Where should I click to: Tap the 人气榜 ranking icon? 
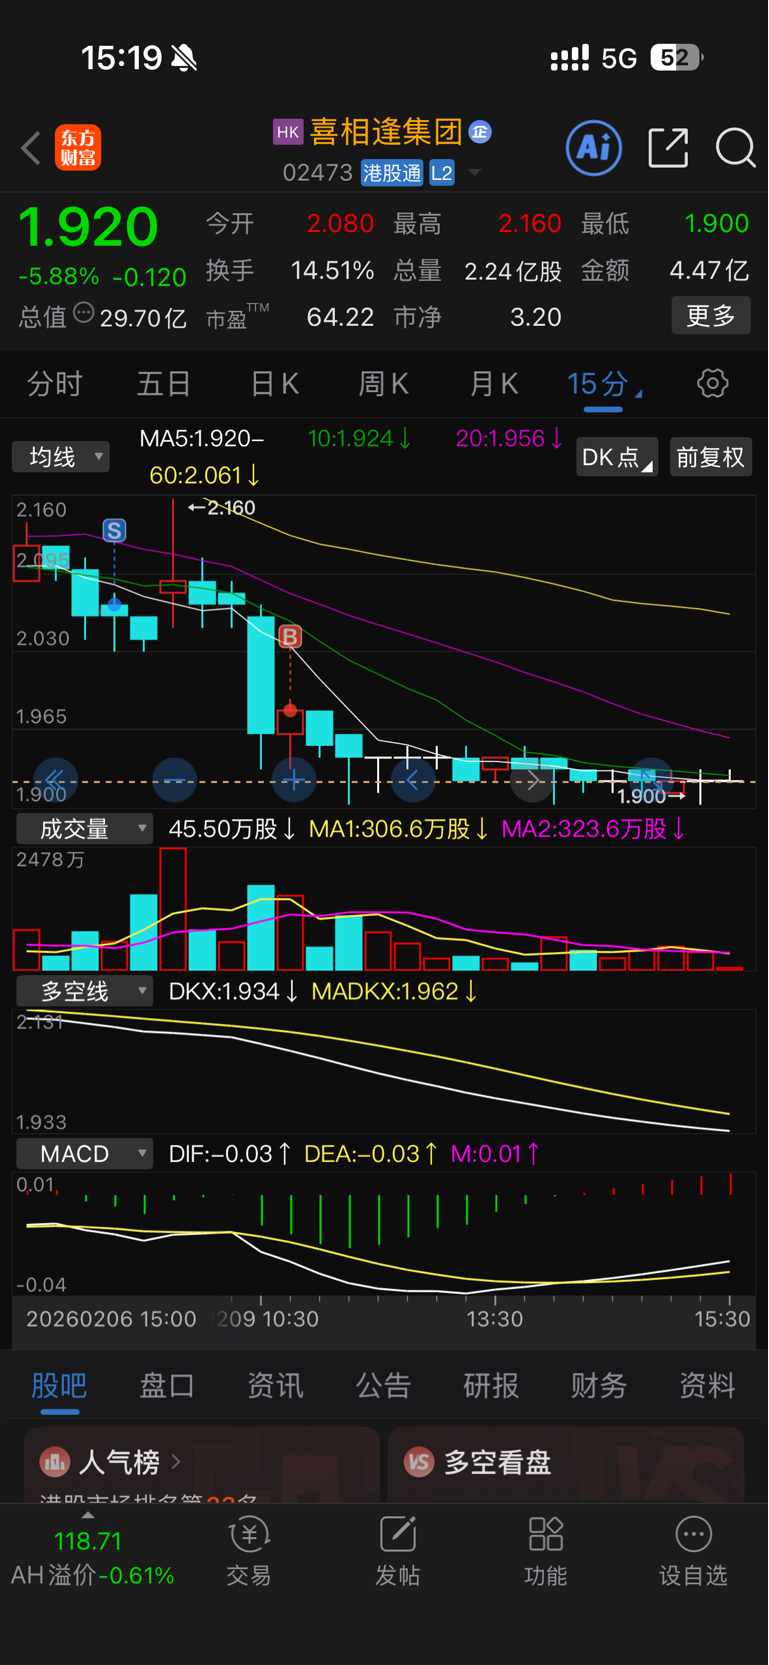point(54,1462)
